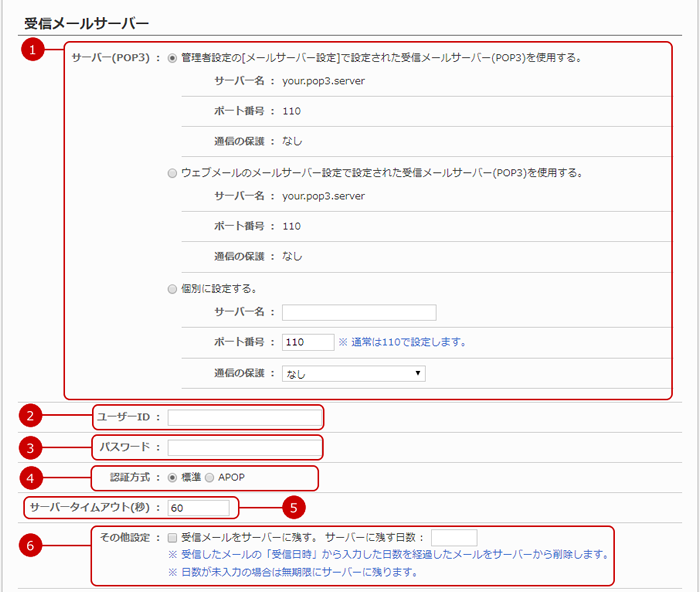Screen dimensions: 700x592
Task: Click the red number 6 callout badge
Action: (35, 545)
